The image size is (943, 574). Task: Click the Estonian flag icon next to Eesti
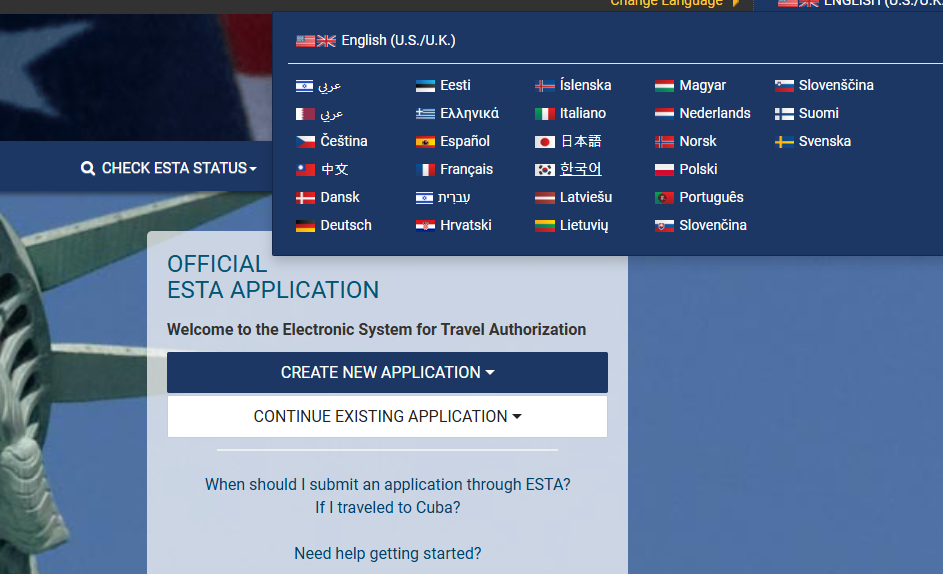point(425,86)
